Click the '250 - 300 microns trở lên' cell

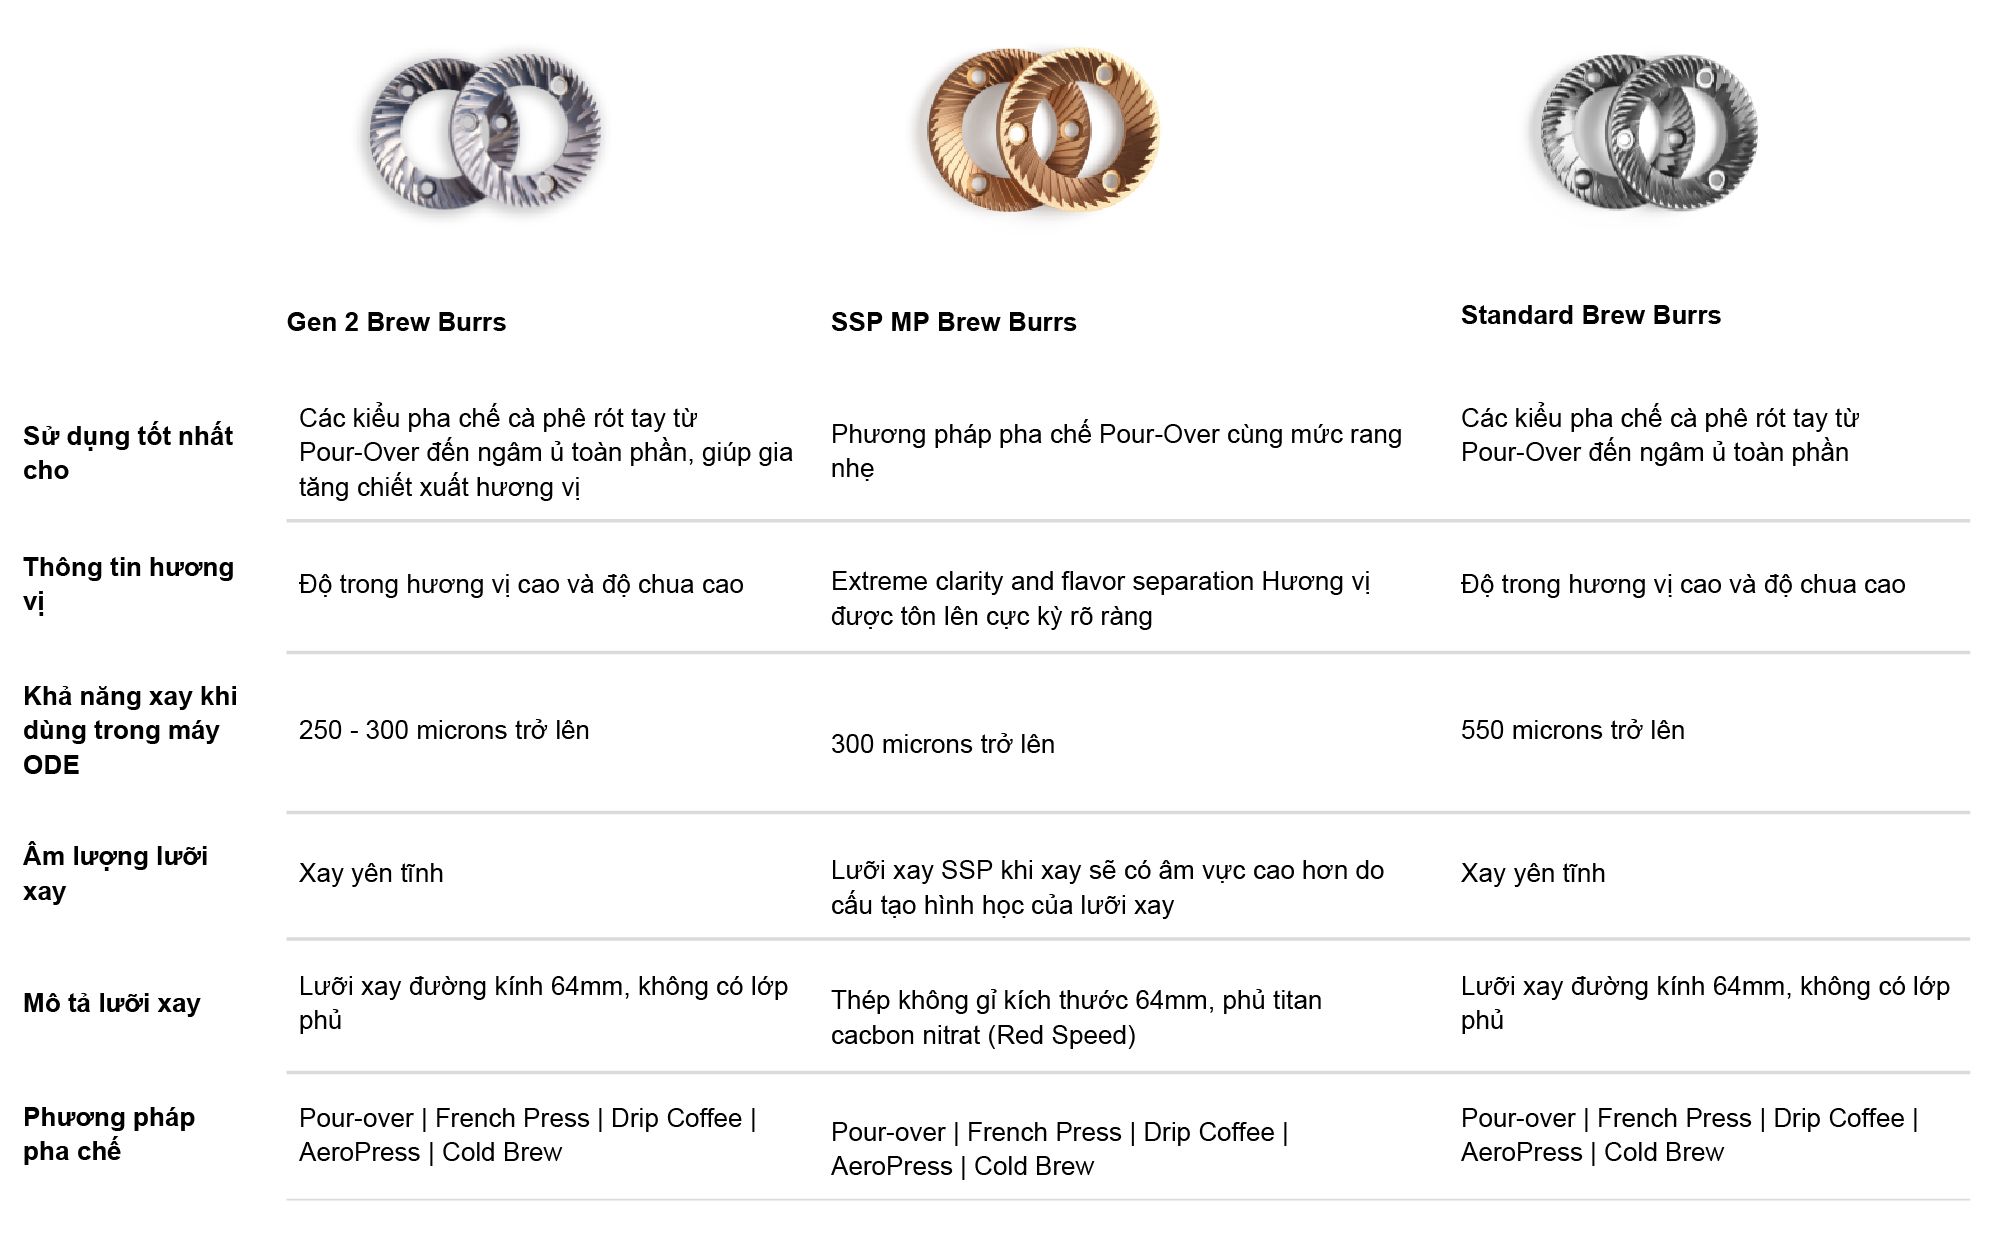click(443, 730)
